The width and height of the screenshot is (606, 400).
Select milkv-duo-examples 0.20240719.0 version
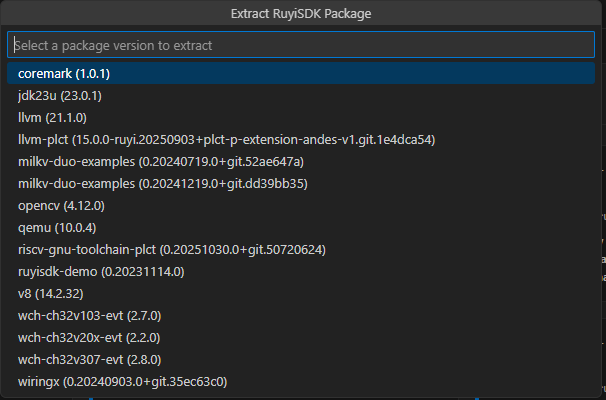301,162
